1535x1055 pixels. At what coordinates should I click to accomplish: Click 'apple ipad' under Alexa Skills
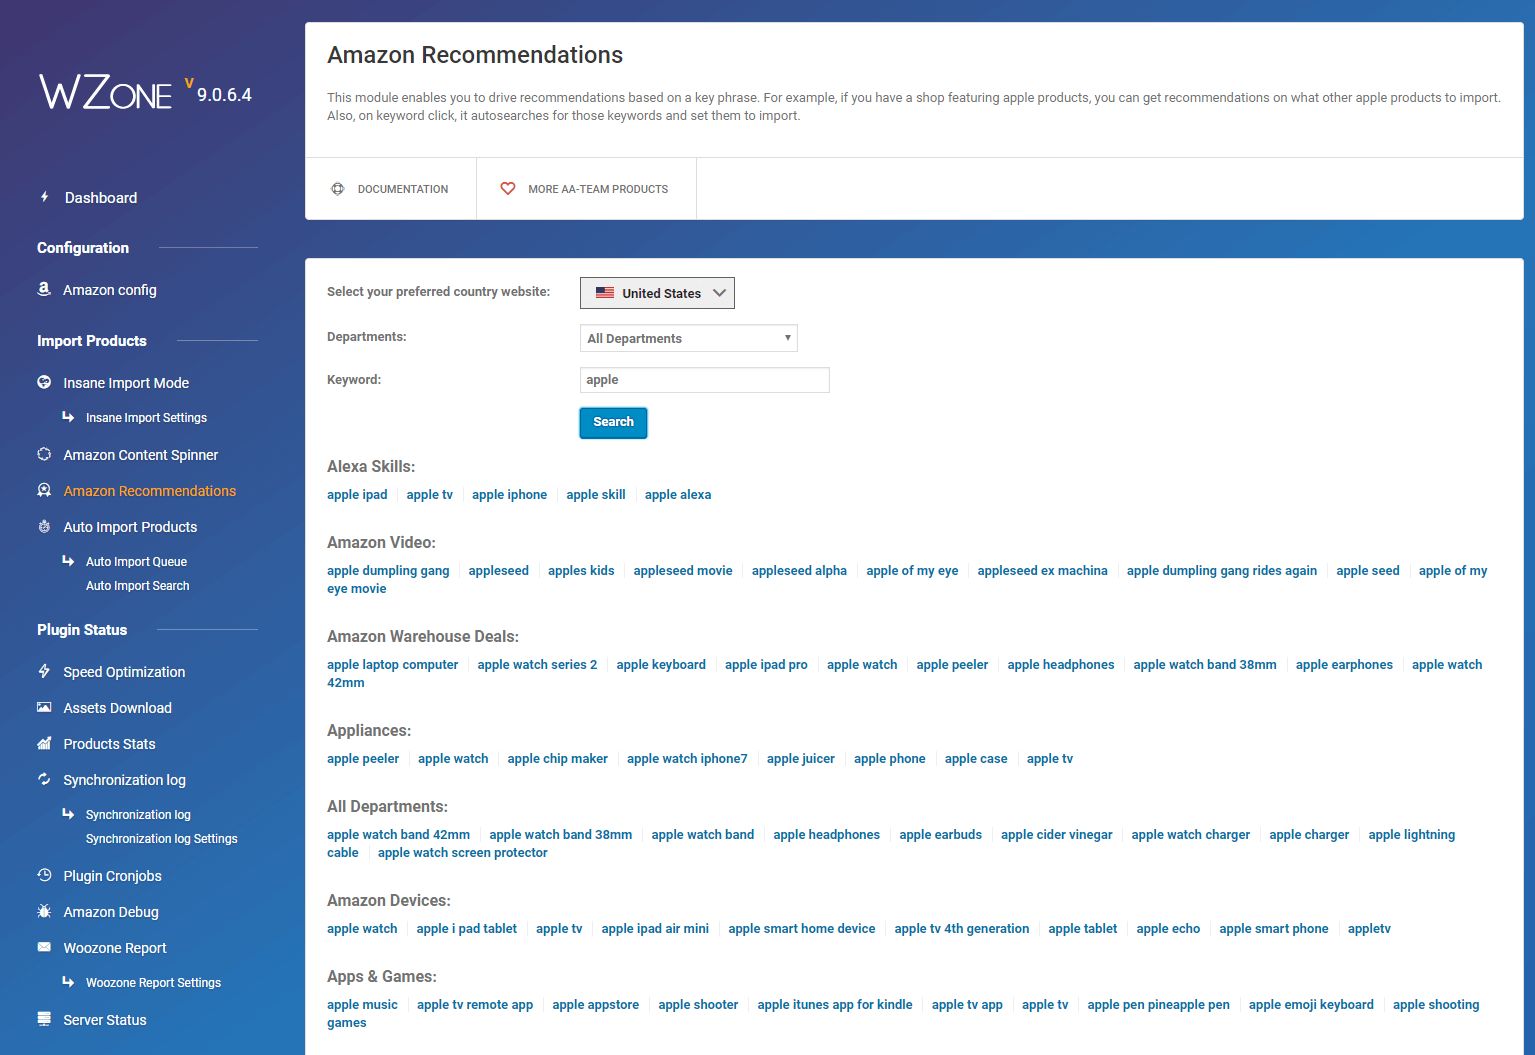point(357,495)
